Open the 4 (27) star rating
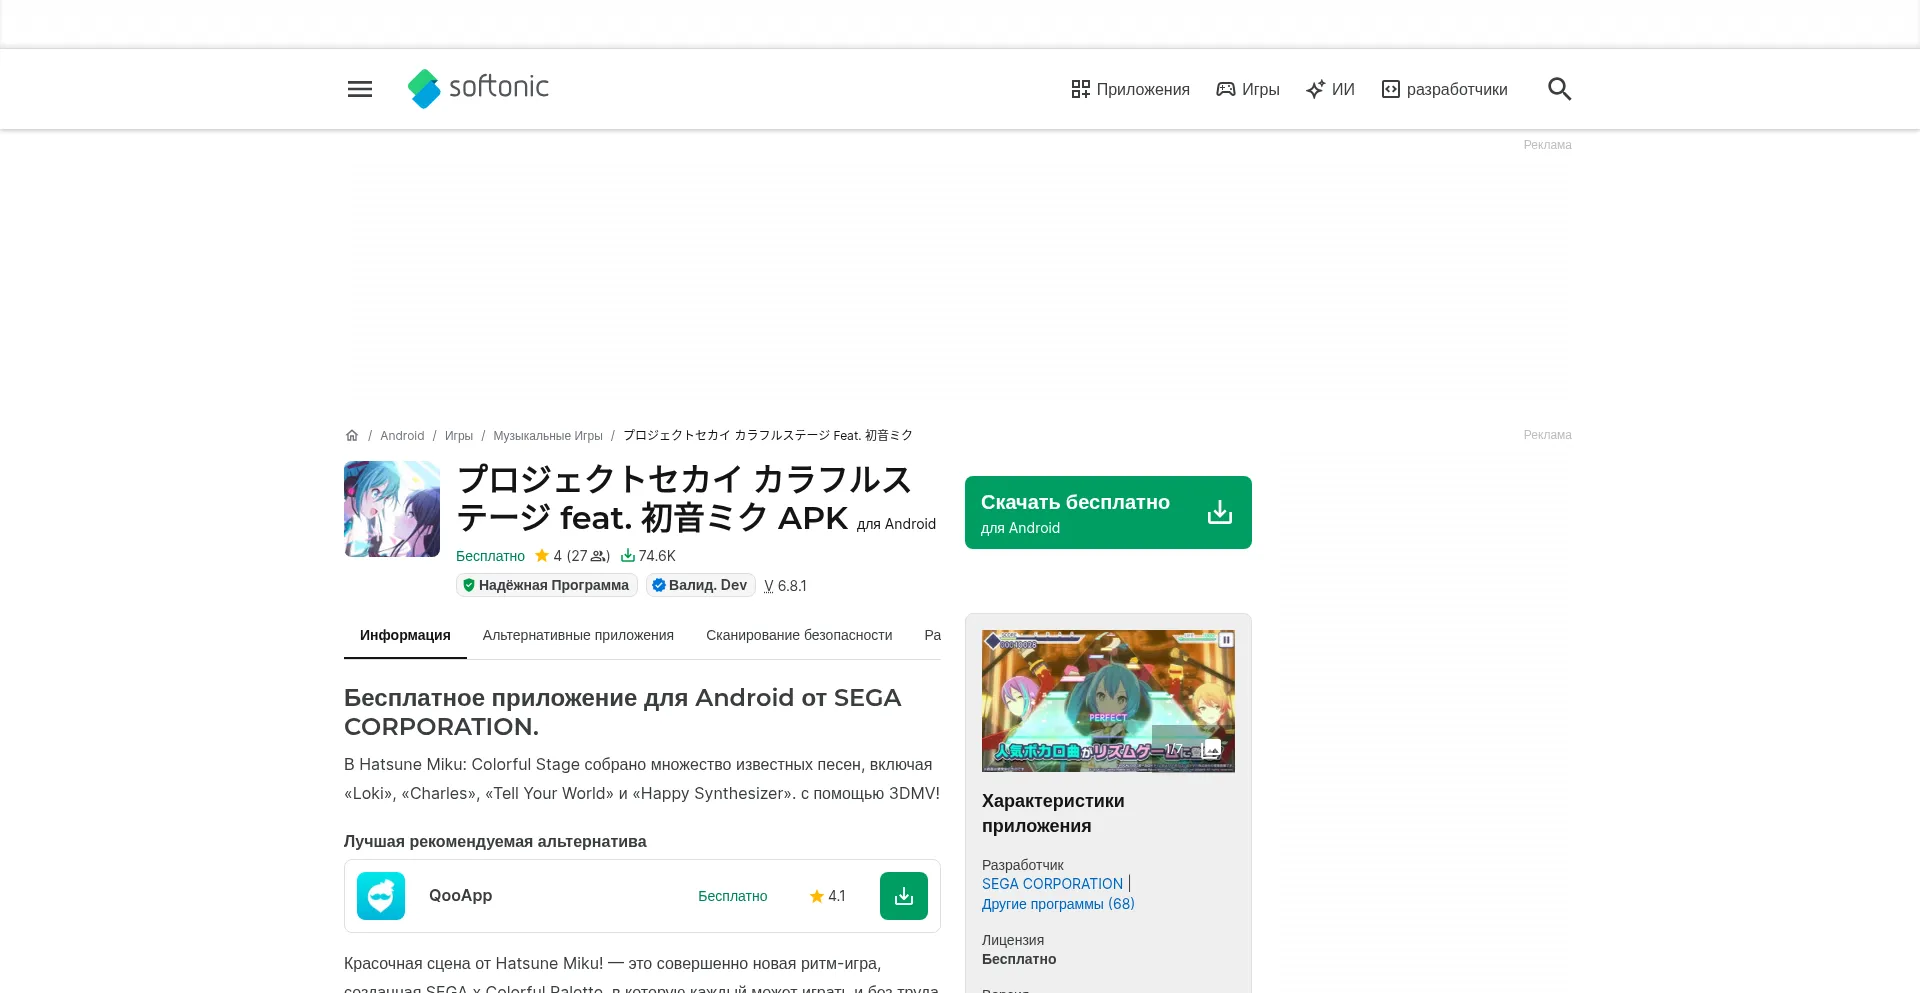This screenshot has width=1920, height=993. click(572, 556)
